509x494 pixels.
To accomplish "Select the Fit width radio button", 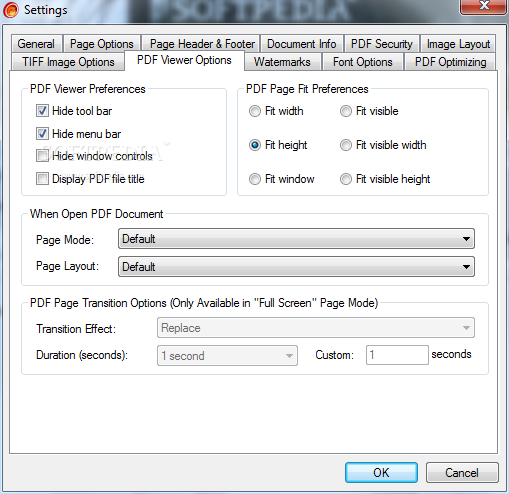I will click(255, 111).
